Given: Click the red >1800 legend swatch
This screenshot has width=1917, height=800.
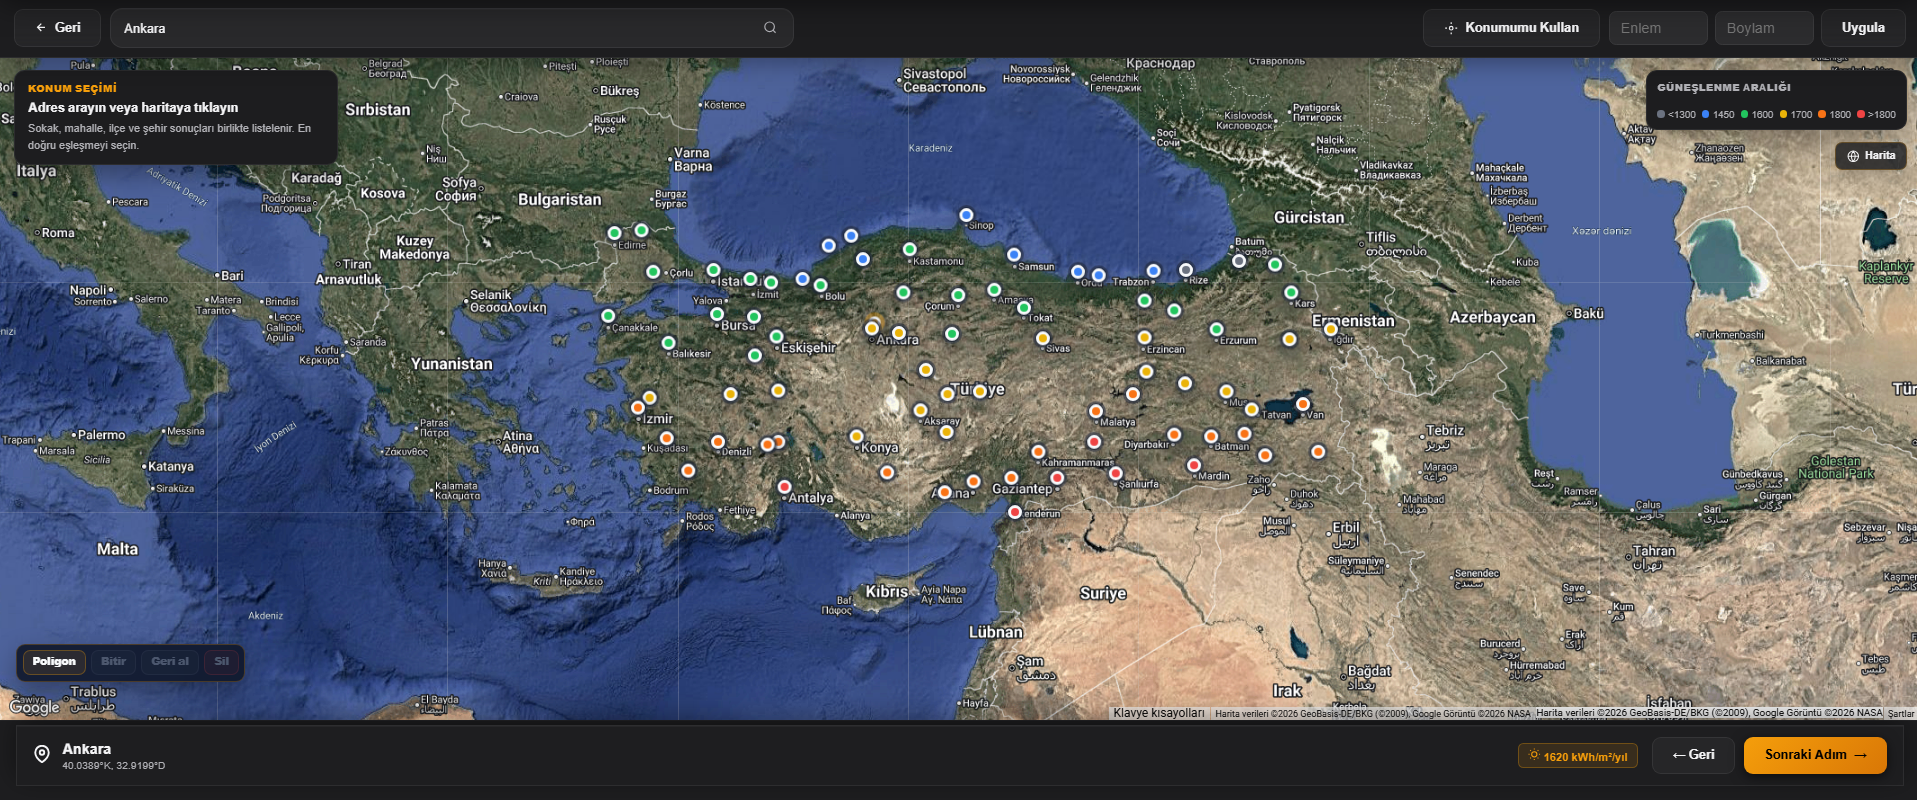Looking at the screenshot, I should 1860,115.
